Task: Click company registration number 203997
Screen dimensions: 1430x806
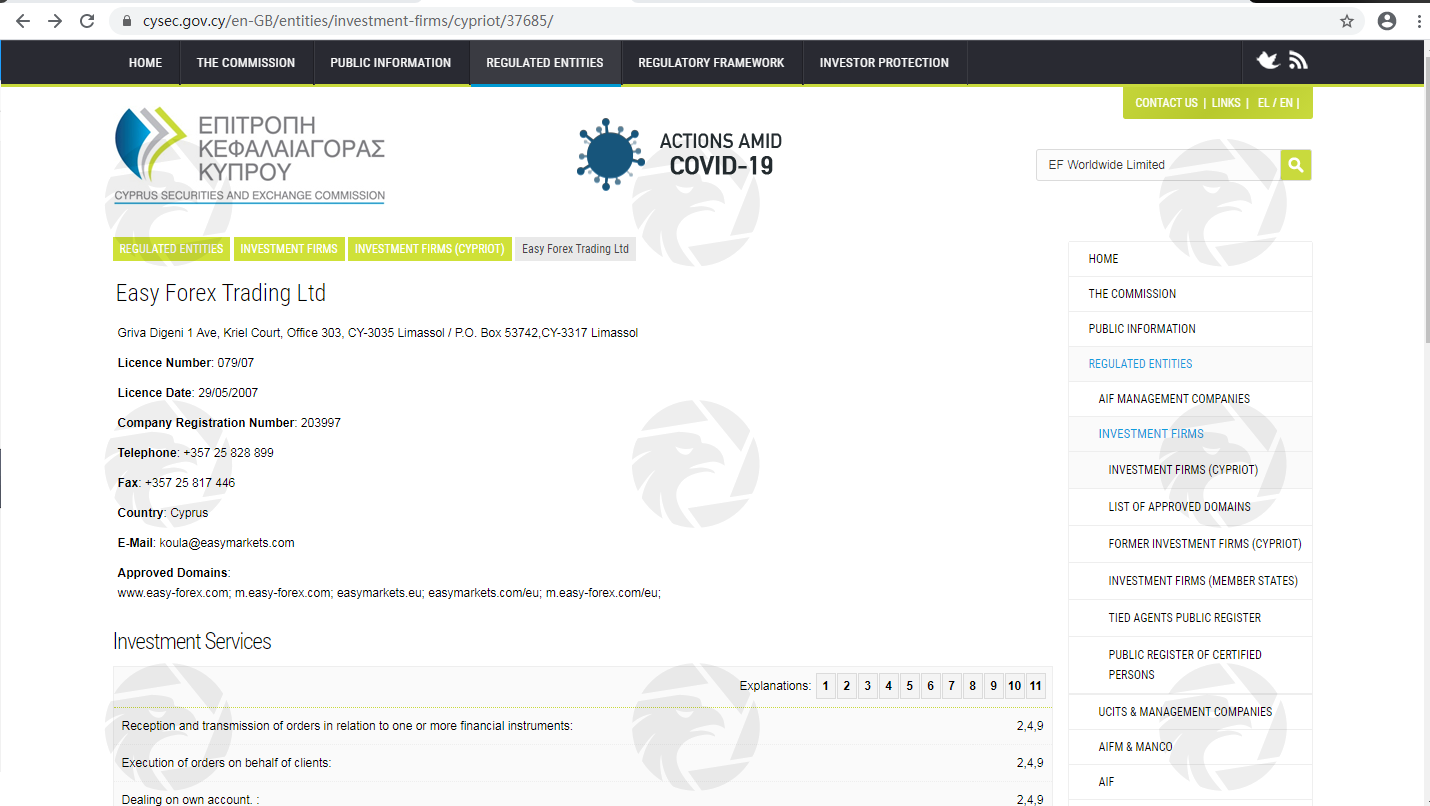Action: pos(321,423)
